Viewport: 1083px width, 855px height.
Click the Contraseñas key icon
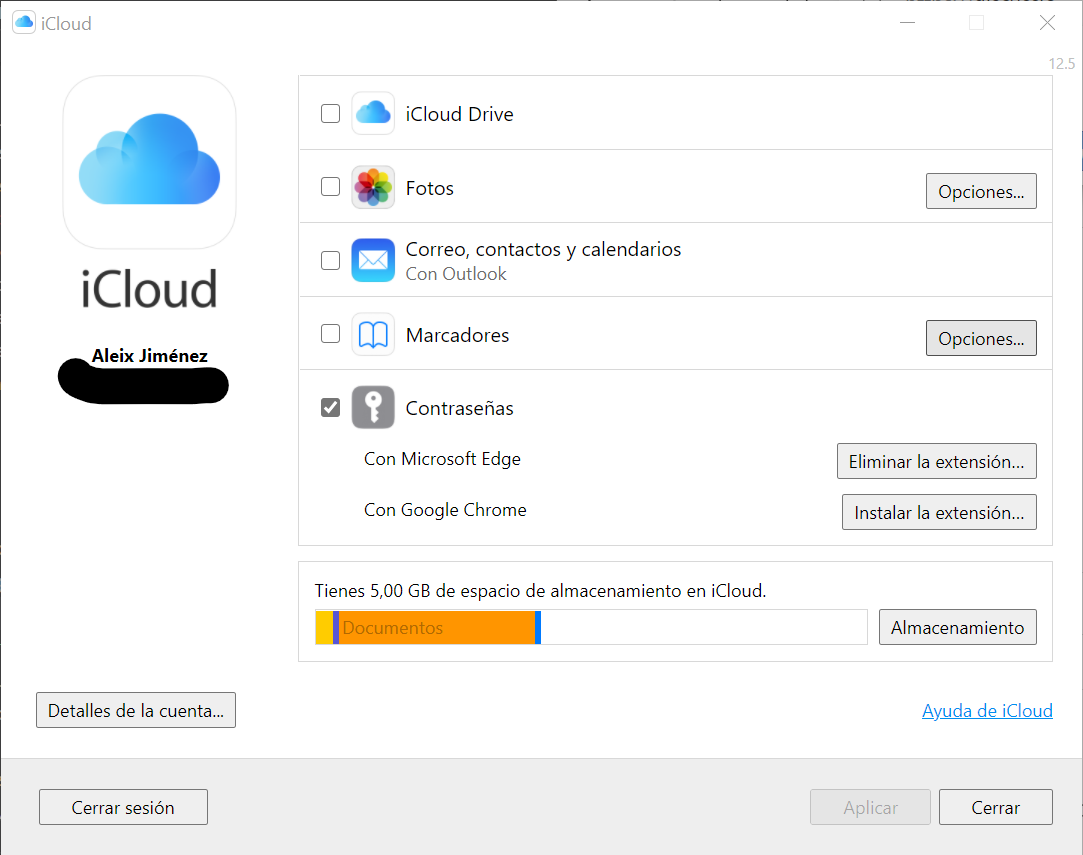373,407
